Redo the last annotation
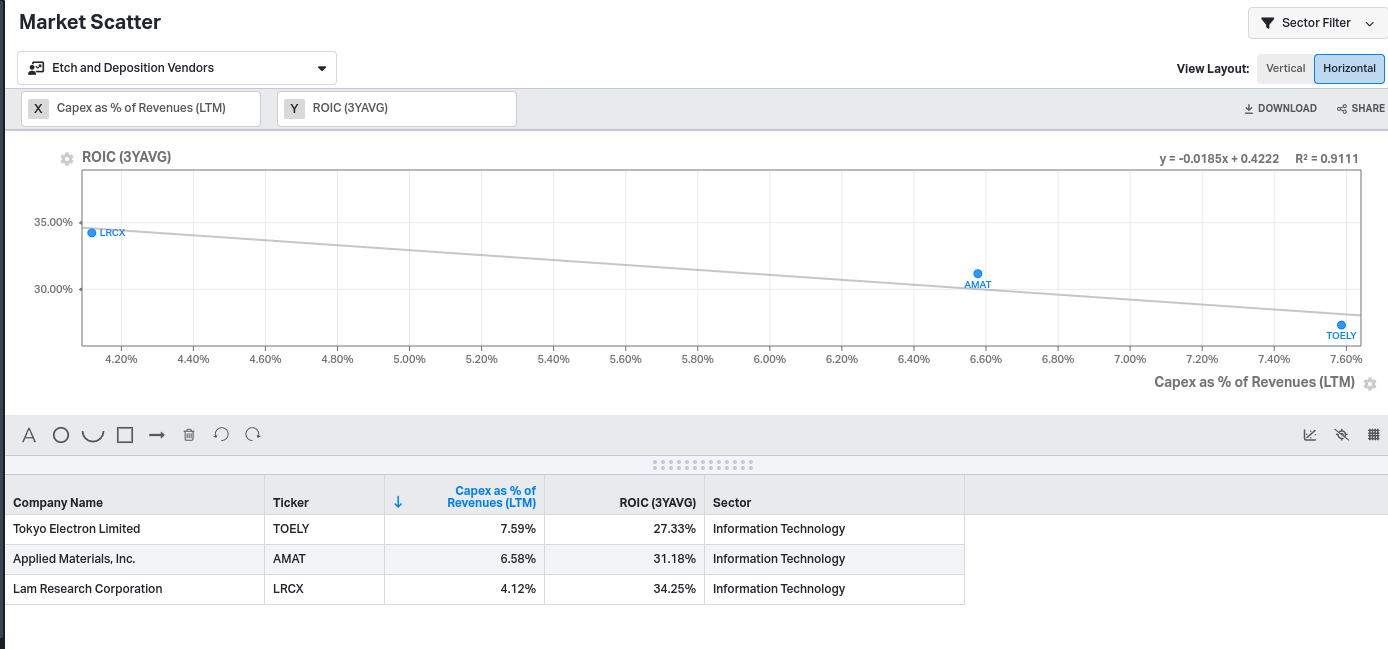Image resolution: width=1388 pixels, height=649 pixels. coord(253,434)
